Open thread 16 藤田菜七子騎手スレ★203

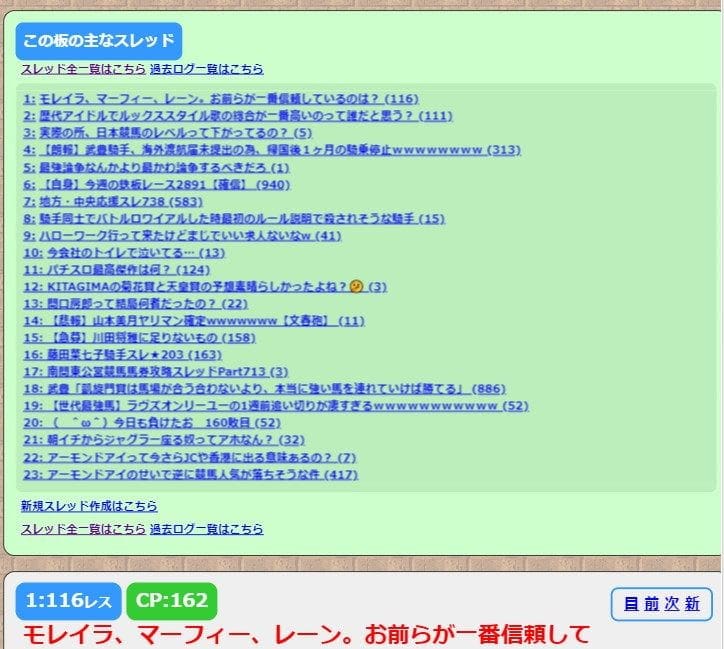point(122,355)
